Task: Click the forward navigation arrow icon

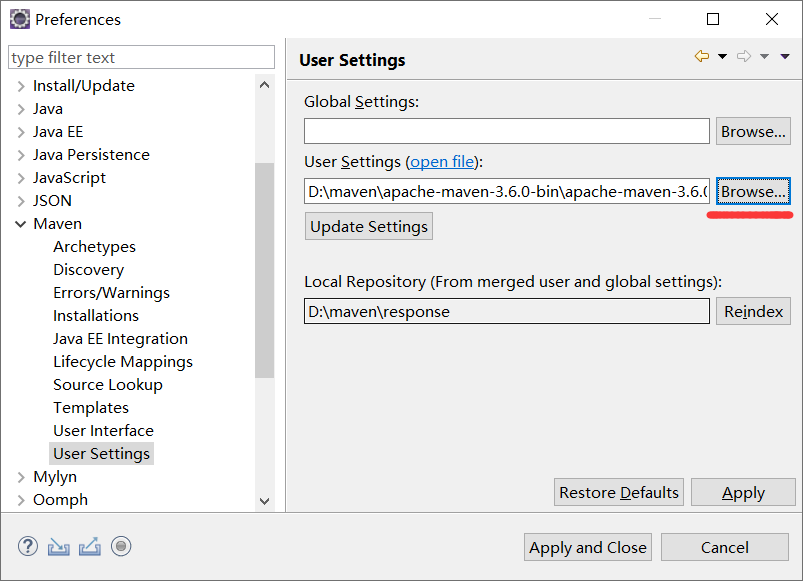Action: [x=743, y=57]
